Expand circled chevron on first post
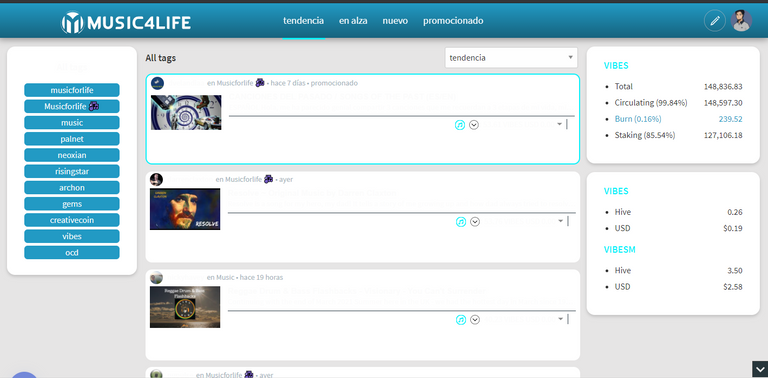The image size is (768, 378). click(474, 125)
